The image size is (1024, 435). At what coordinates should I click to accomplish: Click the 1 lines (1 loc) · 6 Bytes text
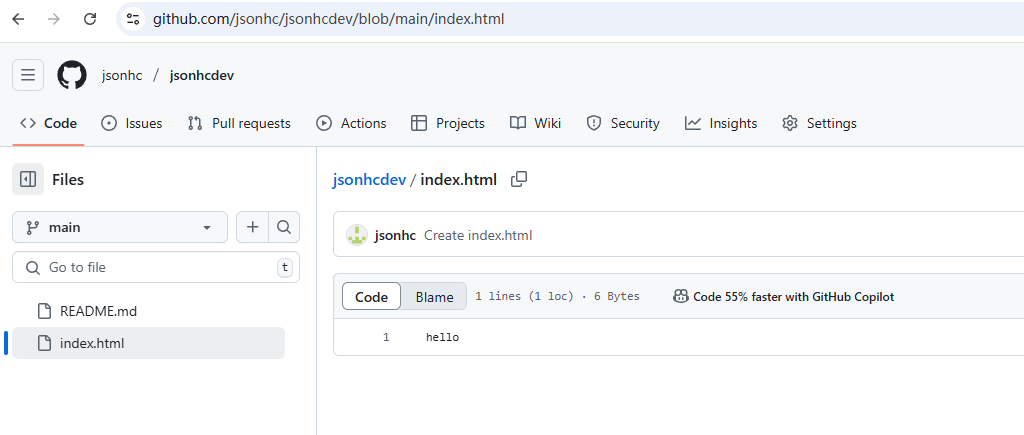[557, 297]
